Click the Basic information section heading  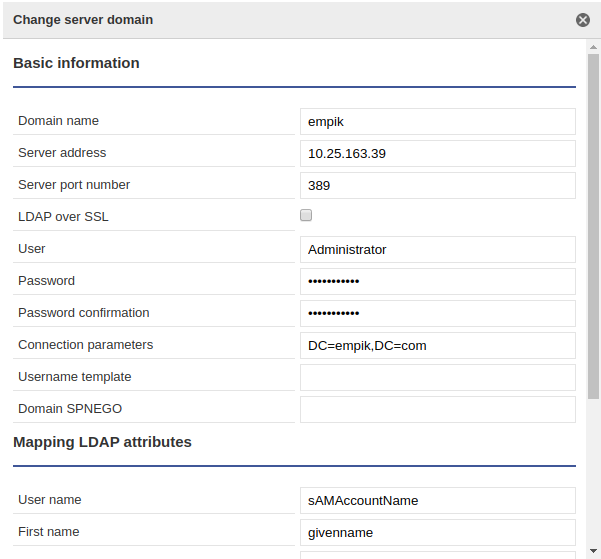(76, 63)
